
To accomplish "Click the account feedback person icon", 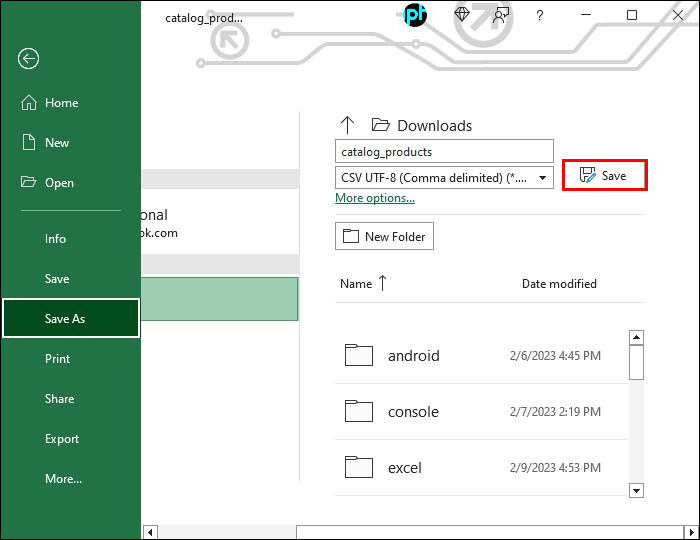I will coord(500,16).
